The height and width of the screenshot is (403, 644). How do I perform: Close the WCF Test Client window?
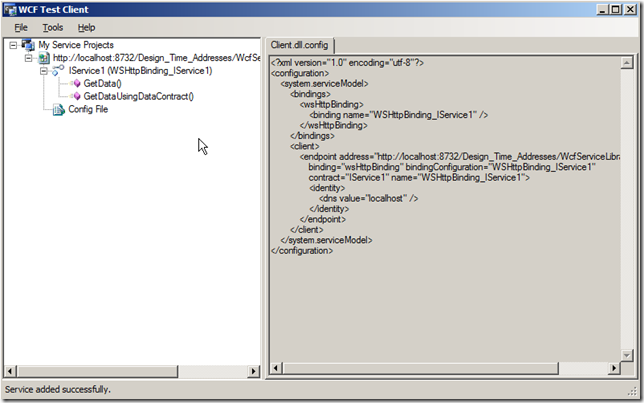tap(630, 9)
